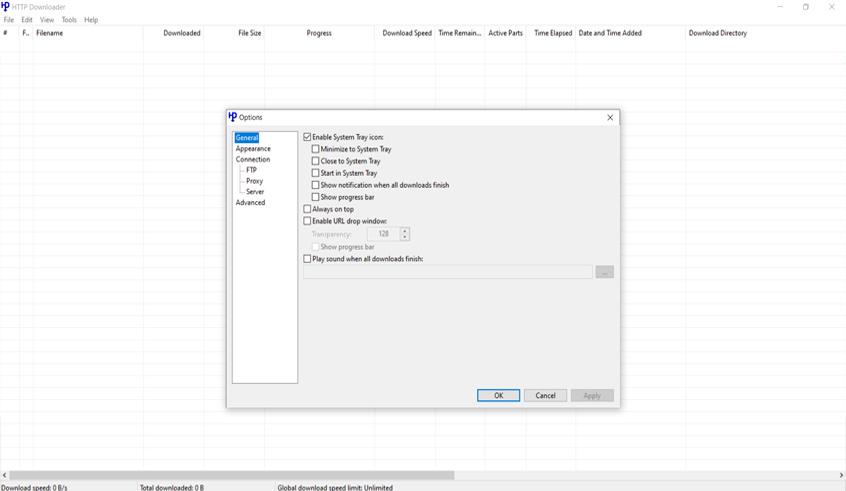Click the Progress column header
This screenshot has width=846, height=491.
[319, 33]
